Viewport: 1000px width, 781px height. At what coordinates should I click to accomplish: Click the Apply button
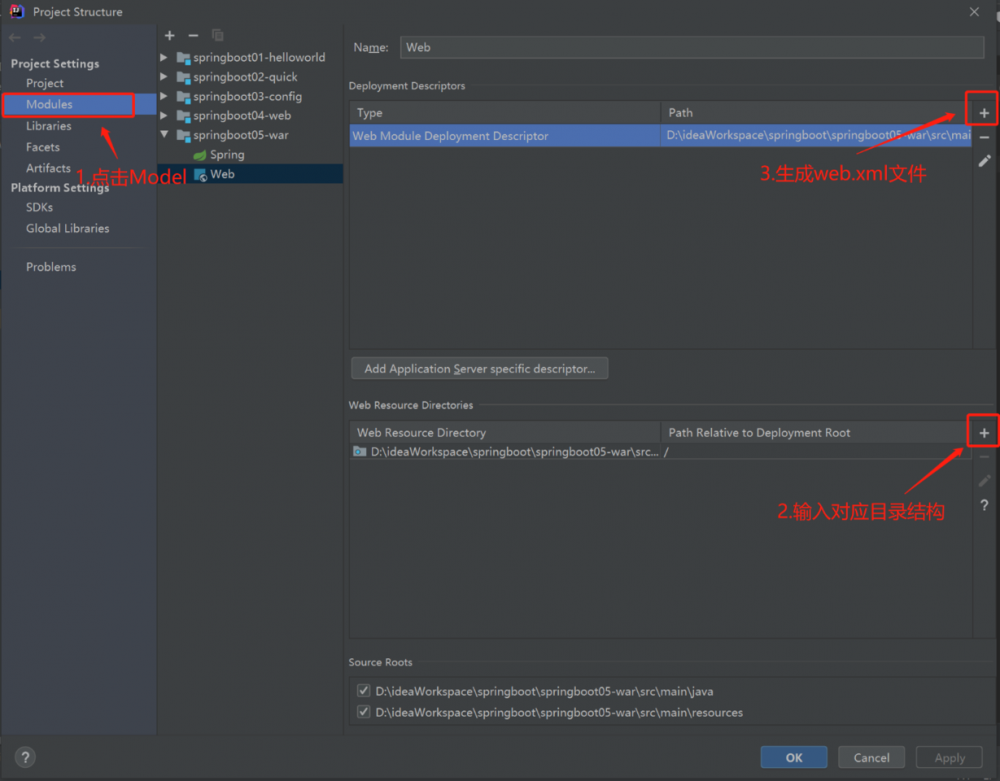click(949, 757)
